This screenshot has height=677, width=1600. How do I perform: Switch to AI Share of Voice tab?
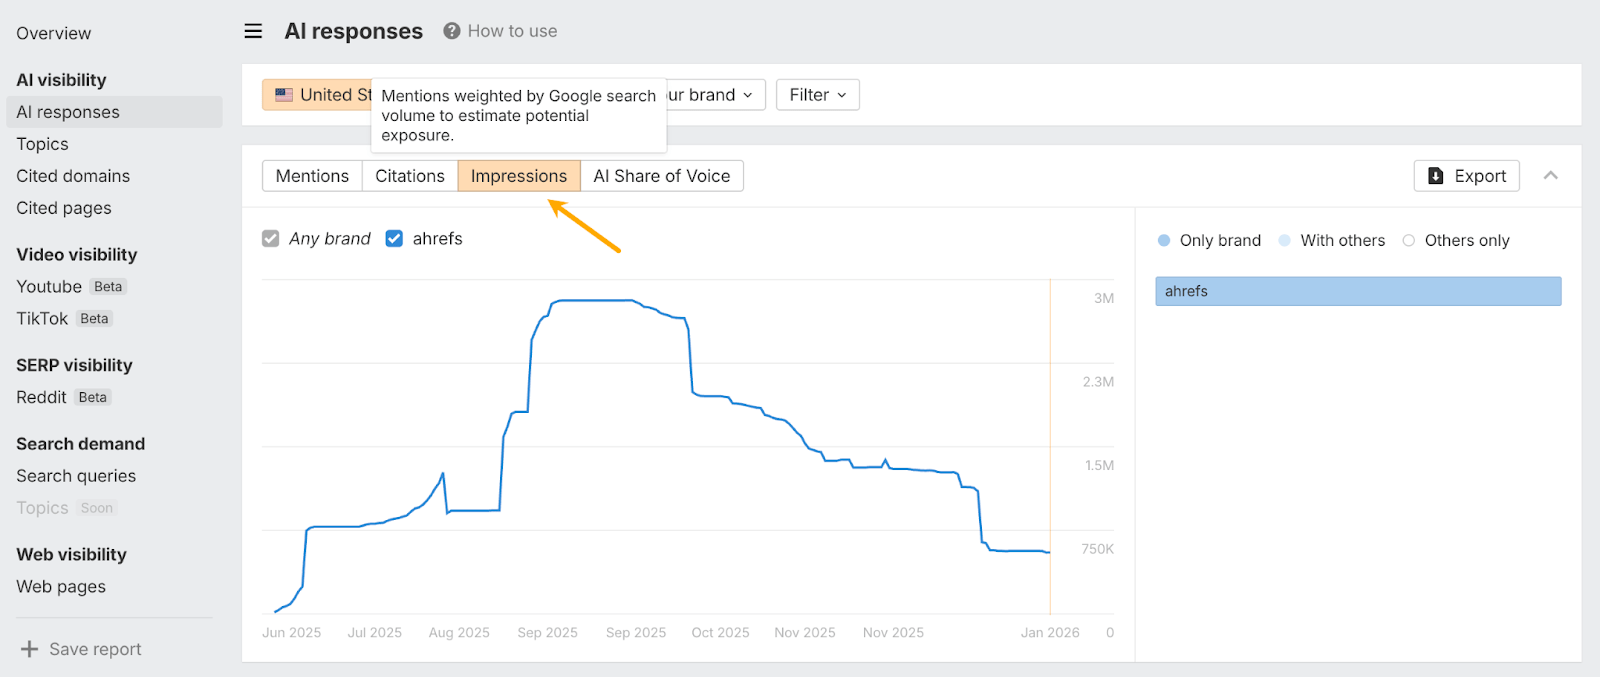tap(661, 176)
